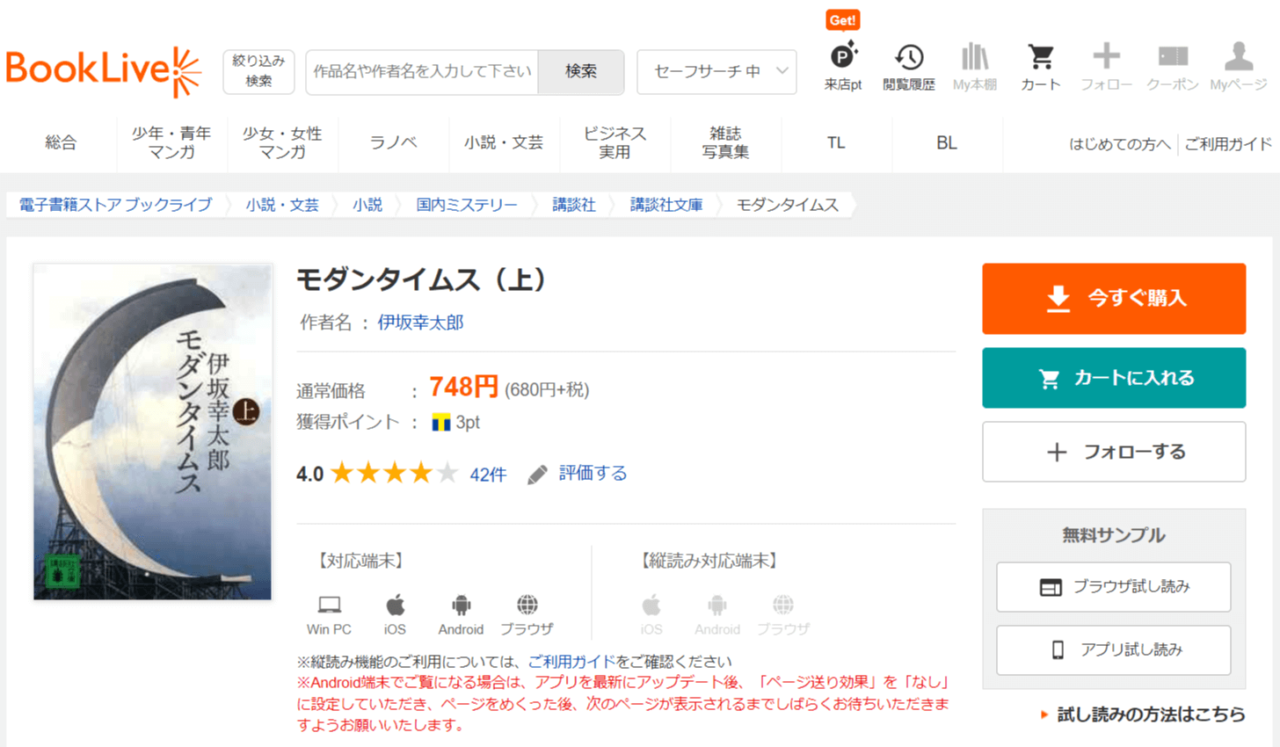
Task: Go to 講談社文庫 breadcrumb
Action: pos(666,205)
